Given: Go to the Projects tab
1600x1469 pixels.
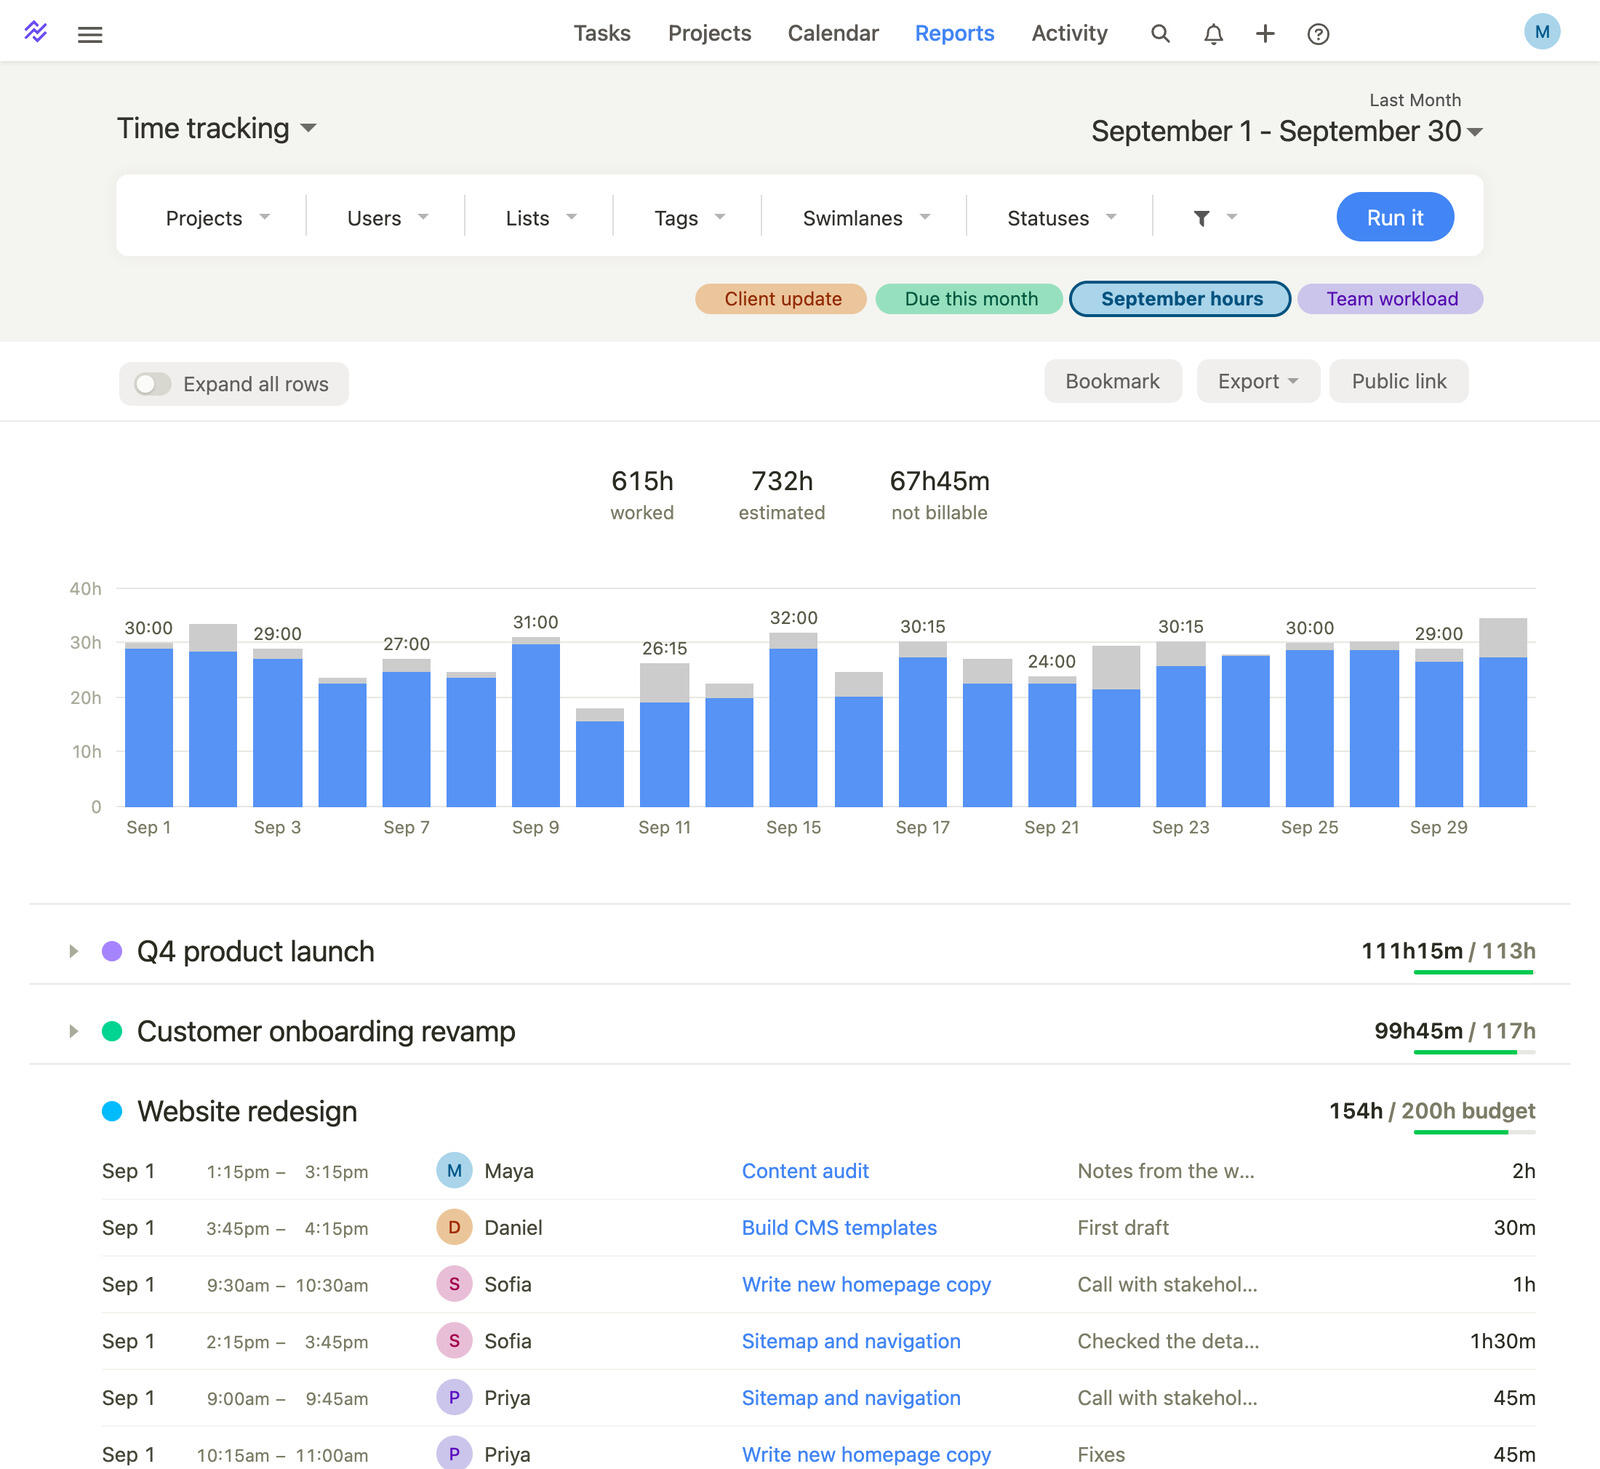Looking at the screenshot, I should click(x=709, y=33).
